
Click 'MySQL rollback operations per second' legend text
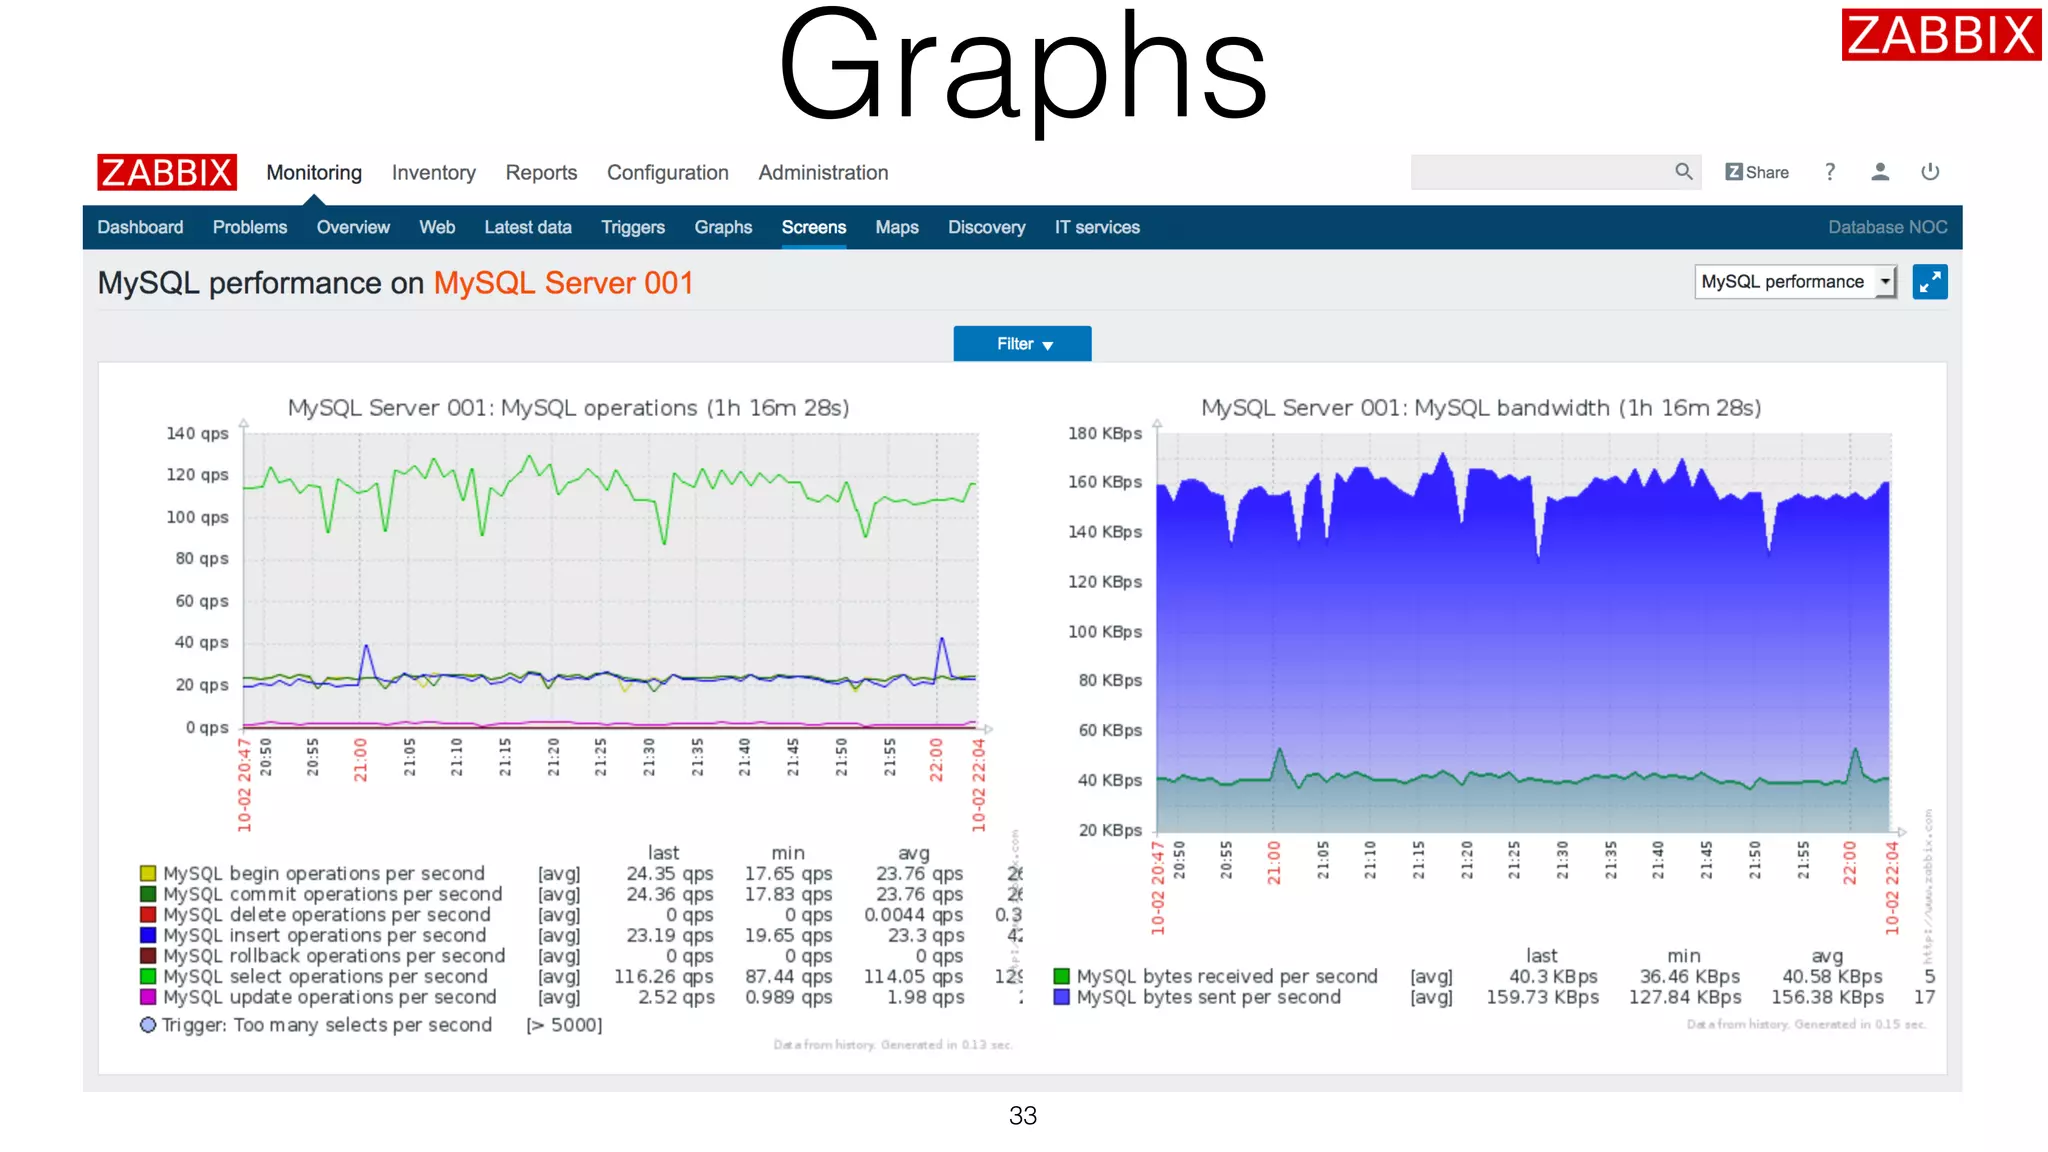334,955
